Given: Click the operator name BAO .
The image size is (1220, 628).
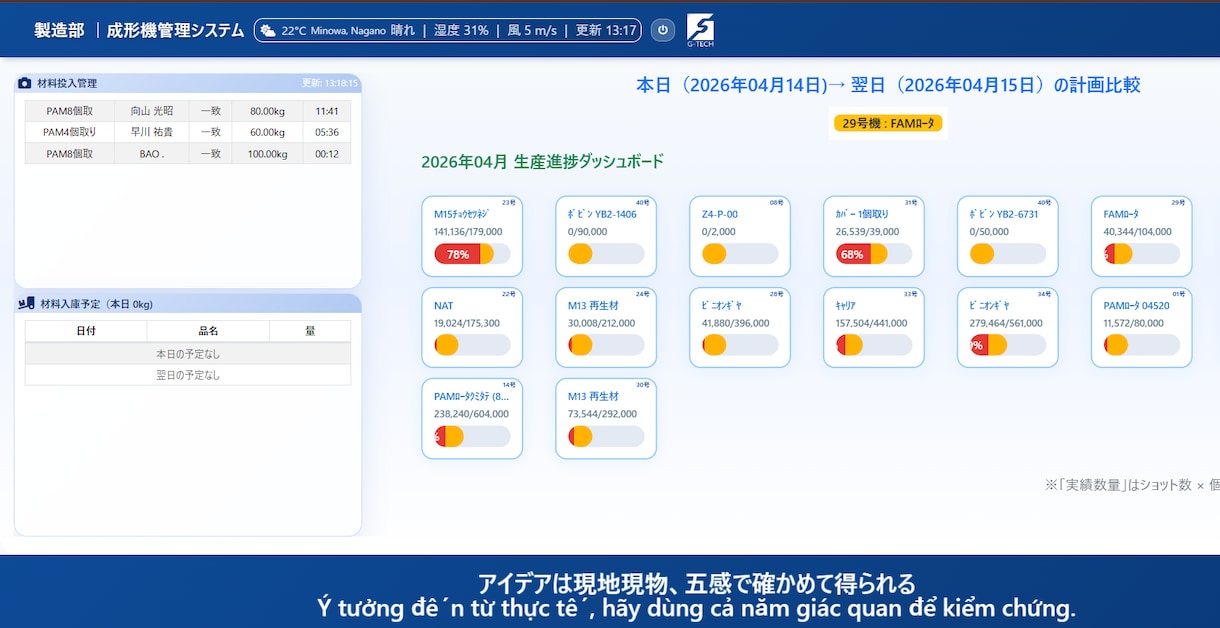Looking at the screenshot, I should (151, 154).
